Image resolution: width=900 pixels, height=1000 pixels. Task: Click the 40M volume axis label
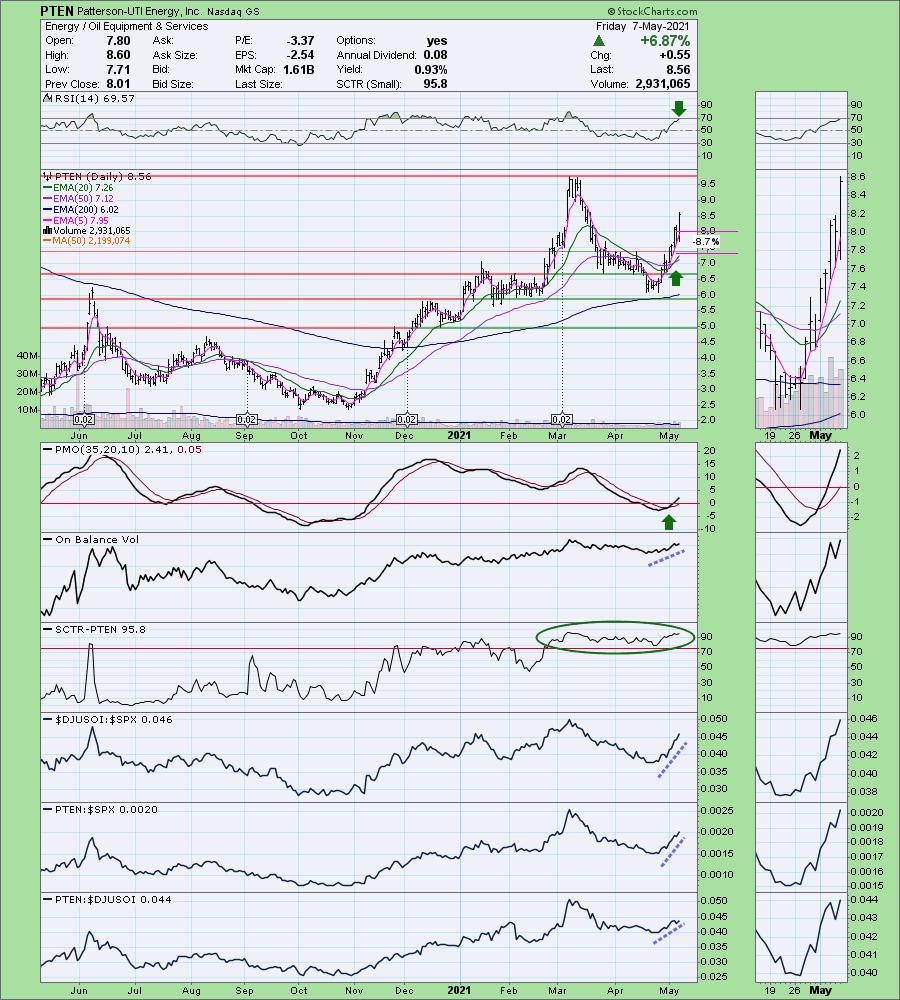pyautogui.click(x=27, y=356)
